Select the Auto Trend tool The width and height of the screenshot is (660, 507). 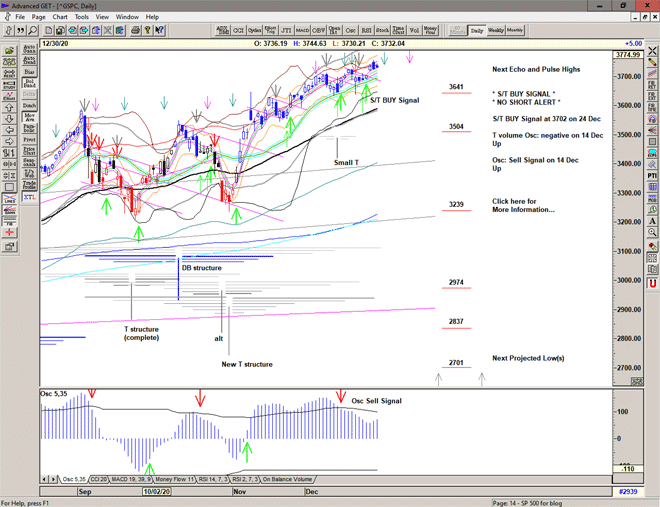tap(29, 60)
